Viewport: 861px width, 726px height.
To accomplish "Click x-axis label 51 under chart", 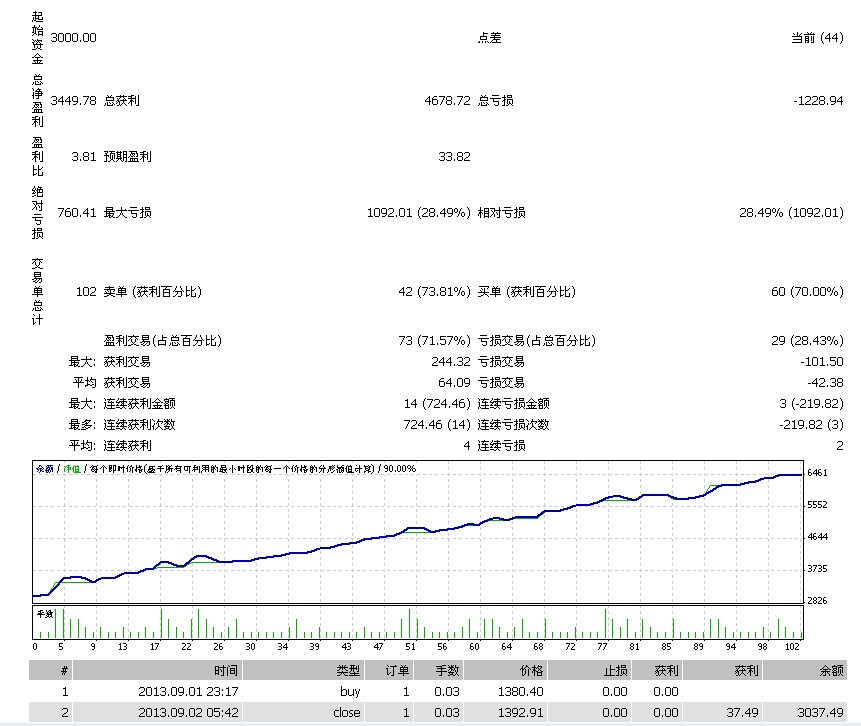I will click(x=410, y=647).
